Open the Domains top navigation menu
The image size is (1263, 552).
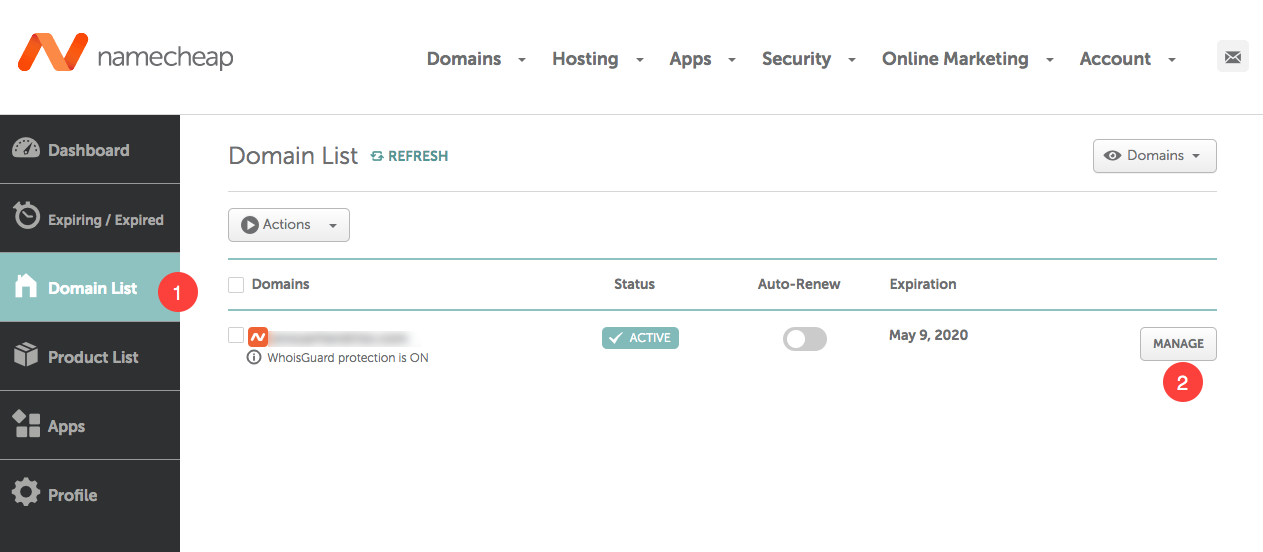(x=464, y=59)
